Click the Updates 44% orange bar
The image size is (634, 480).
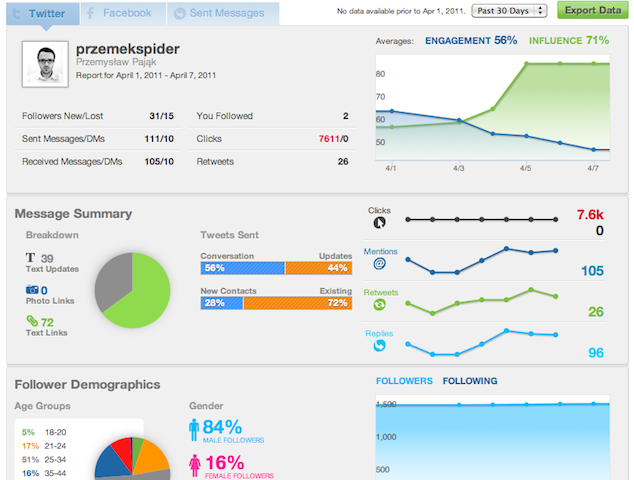pyautogui.click(x=319, y=268)
